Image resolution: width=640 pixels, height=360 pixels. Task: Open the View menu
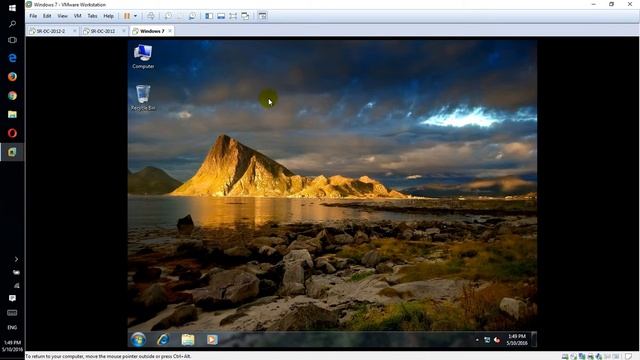pyautogui.click(x=62, y=16)
